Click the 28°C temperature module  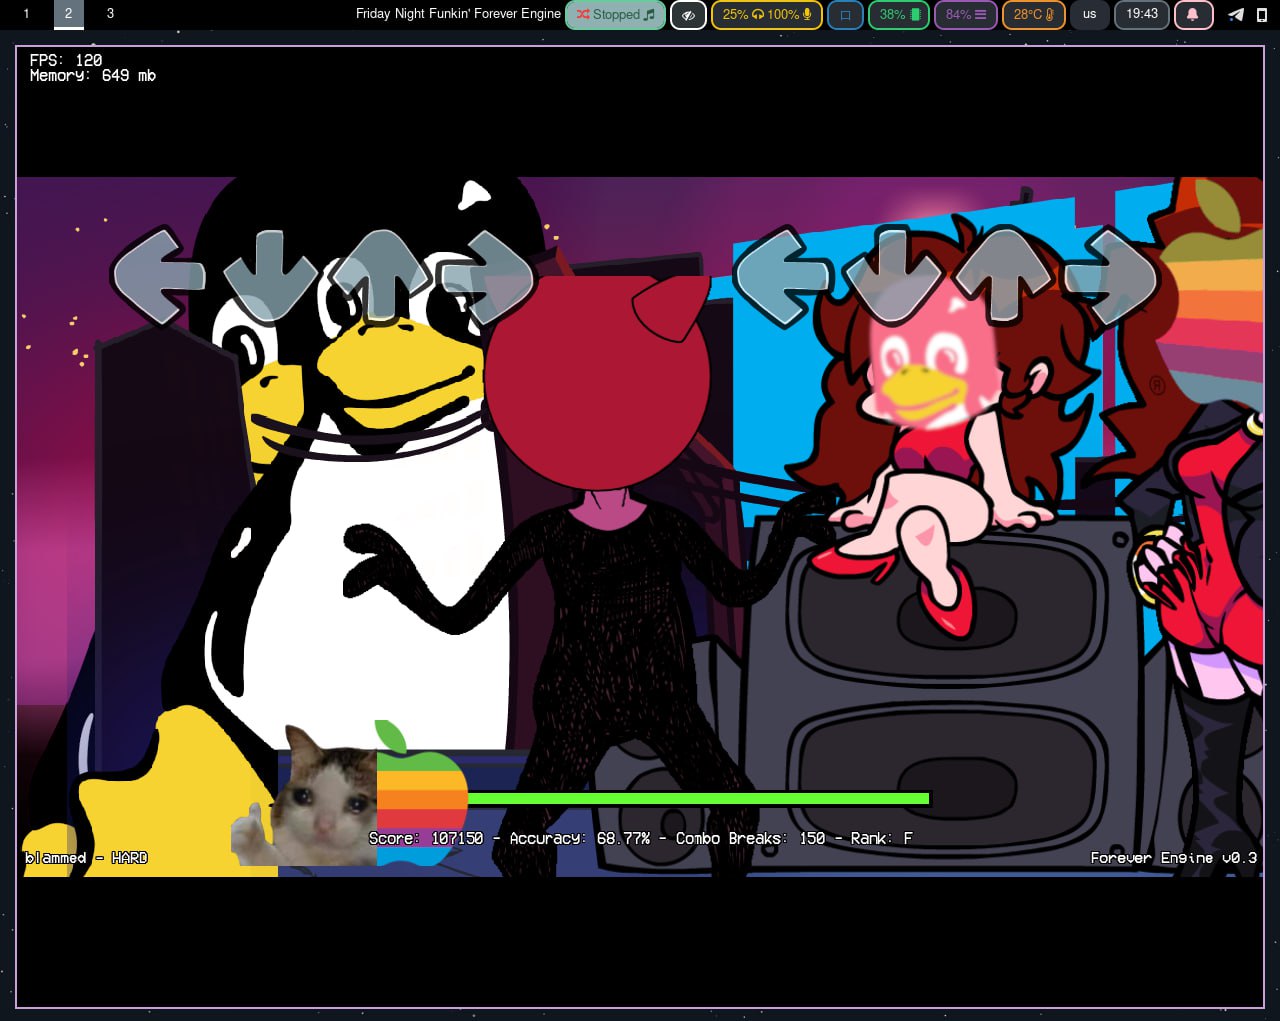(x=1033, y=15)
